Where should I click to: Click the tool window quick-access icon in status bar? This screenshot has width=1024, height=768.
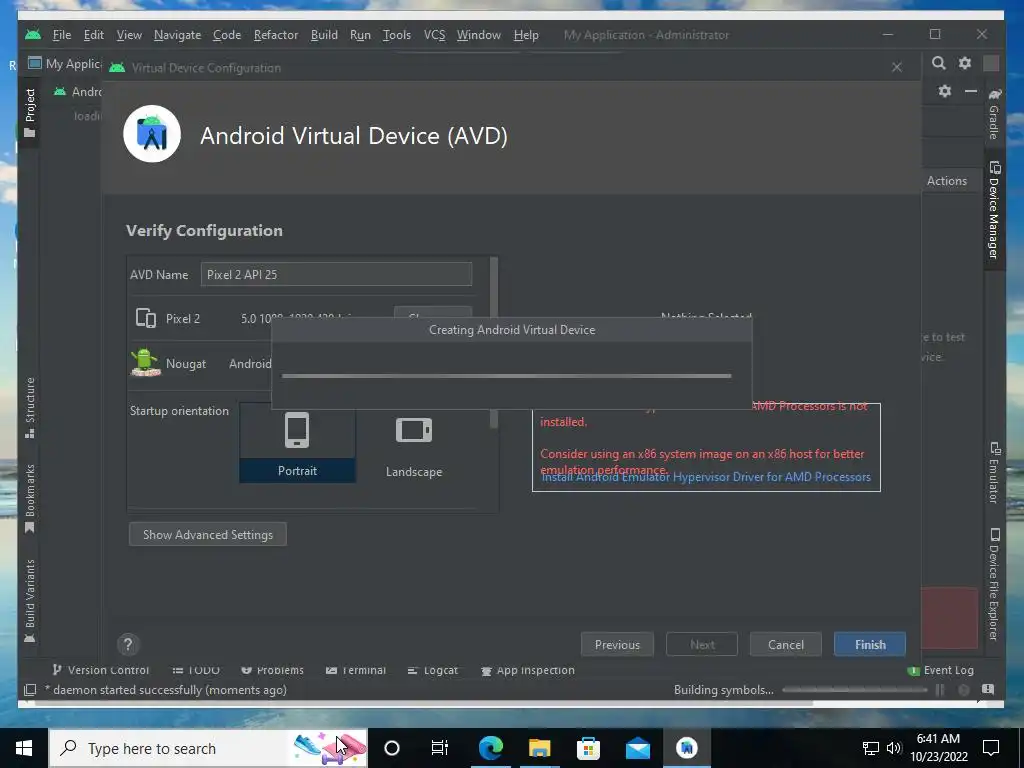coord(29,690)
